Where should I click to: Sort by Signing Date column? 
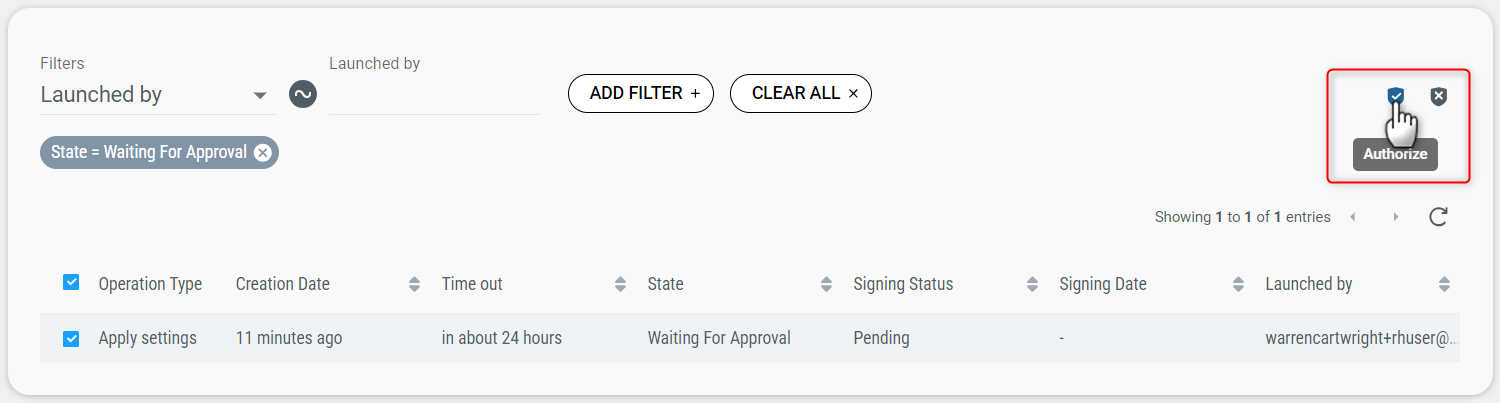click(1238, 284)
